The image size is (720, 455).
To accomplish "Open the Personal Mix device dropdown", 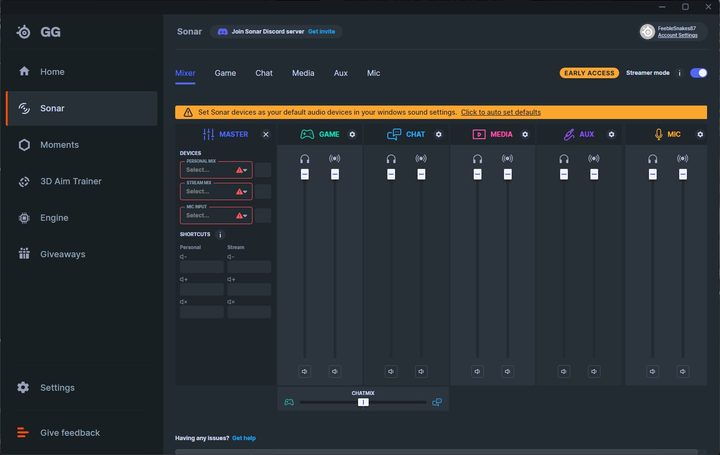I will [216, 170].
